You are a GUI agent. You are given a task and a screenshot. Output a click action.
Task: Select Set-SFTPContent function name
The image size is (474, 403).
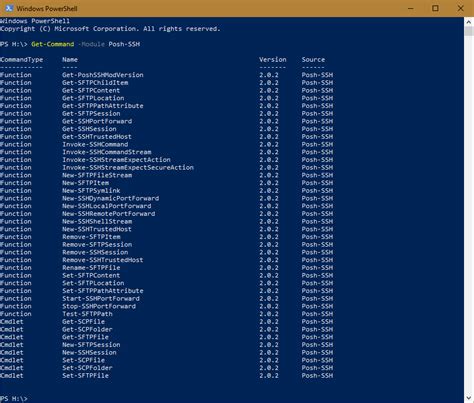[91, 275]
